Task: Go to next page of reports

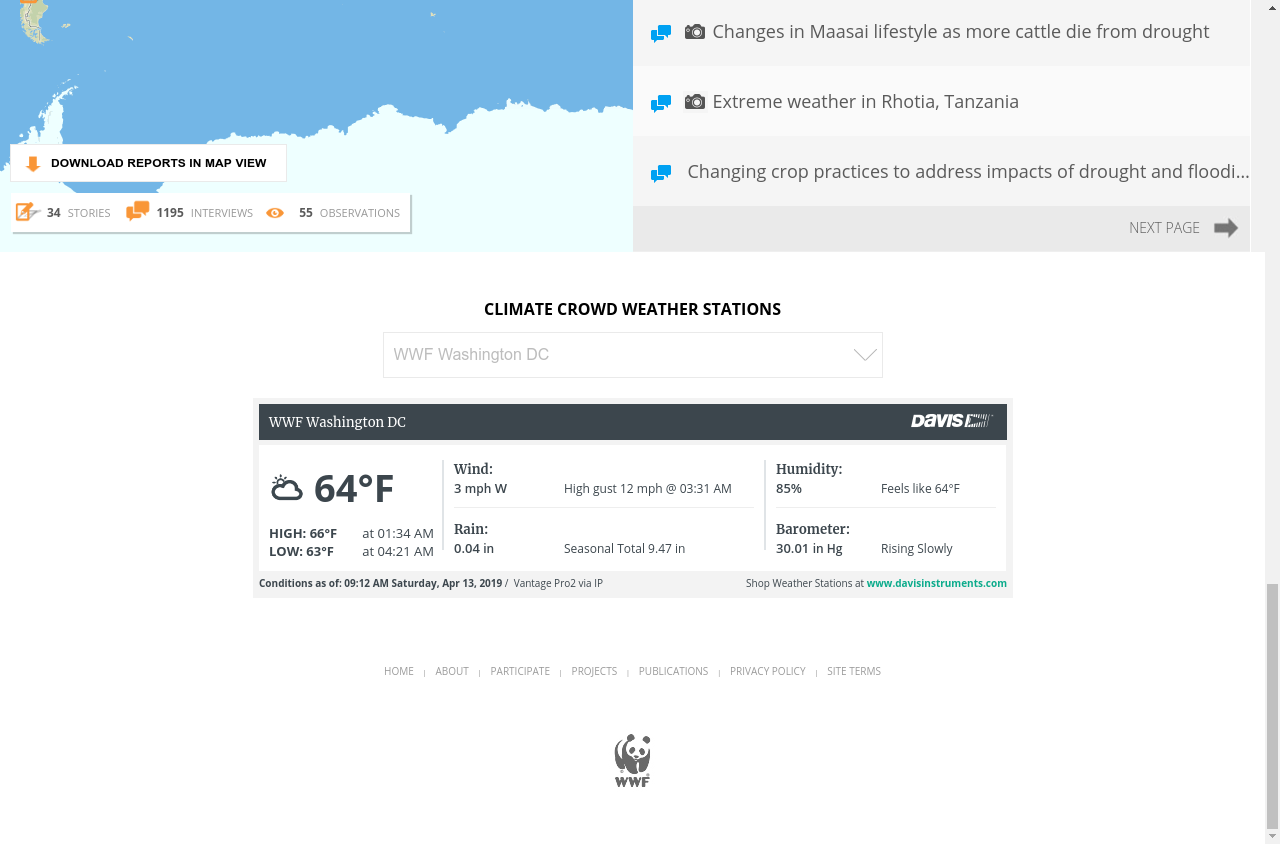Action: click(1183, 228)
